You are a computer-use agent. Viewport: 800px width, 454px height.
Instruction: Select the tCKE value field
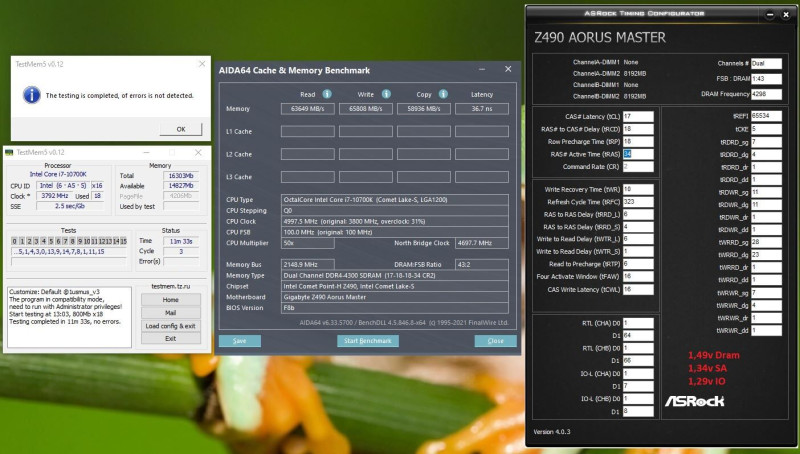(x=766, y=129)
